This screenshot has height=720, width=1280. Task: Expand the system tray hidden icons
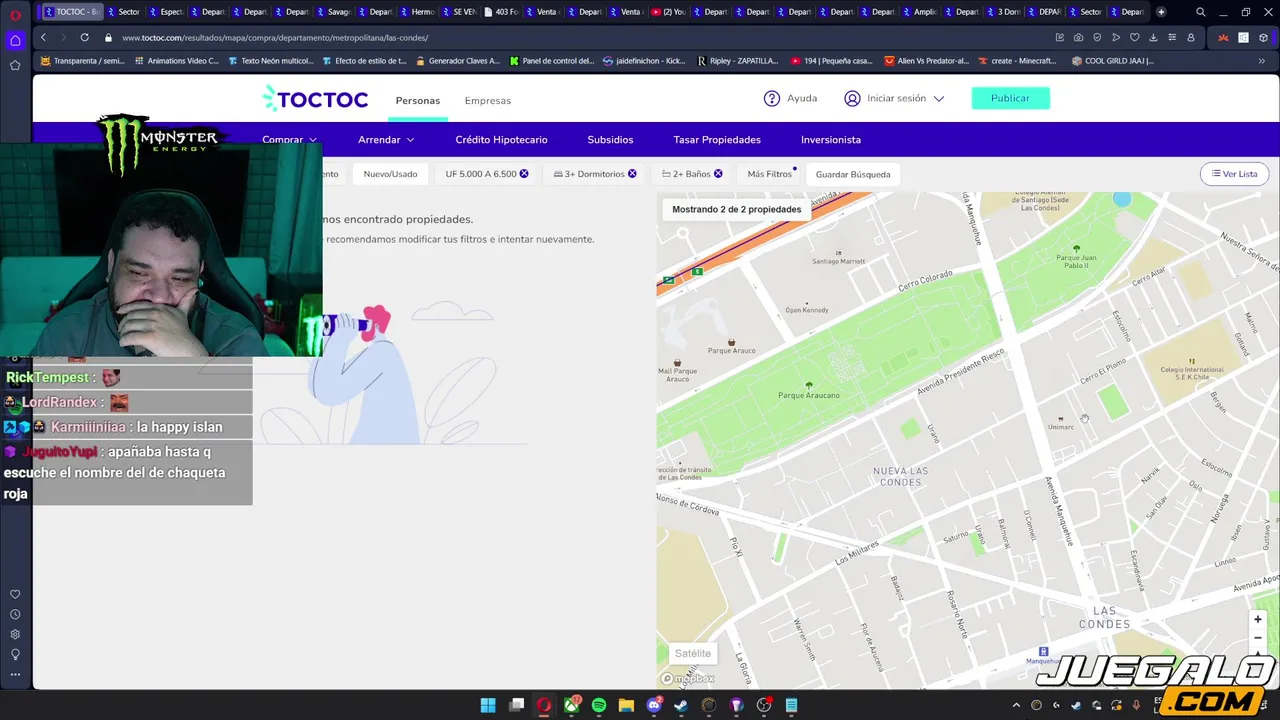(x=1016, y=705)
